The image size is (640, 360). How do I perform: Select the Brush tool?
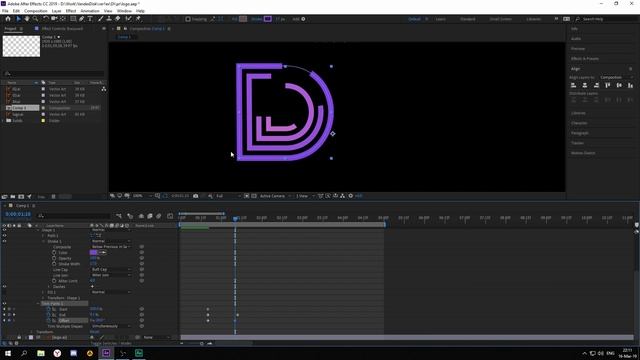(100, 19)
